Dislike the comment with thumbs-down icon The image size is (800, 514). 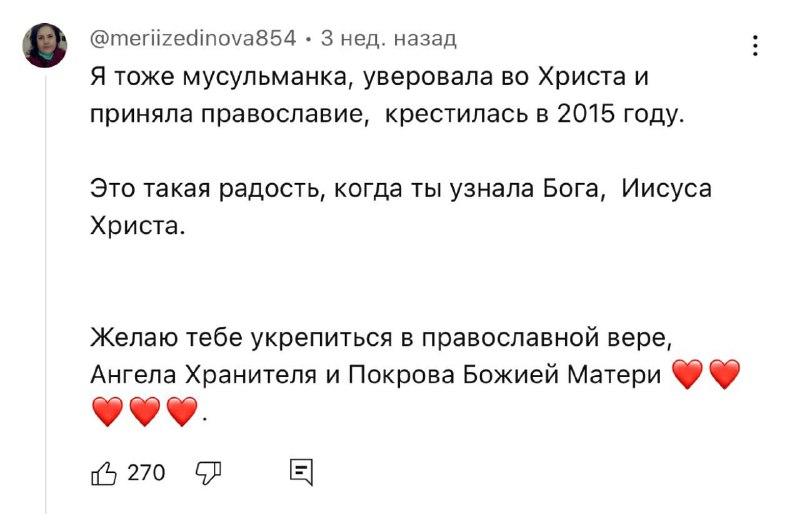pyautogui.click(x=209, y=473)
